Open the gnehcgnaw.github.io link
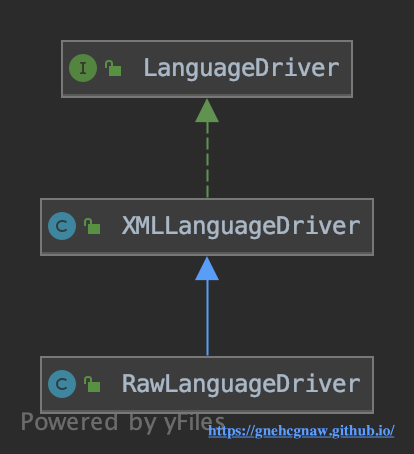This screenshot has width=414, height=454. (x=301, y=431)
